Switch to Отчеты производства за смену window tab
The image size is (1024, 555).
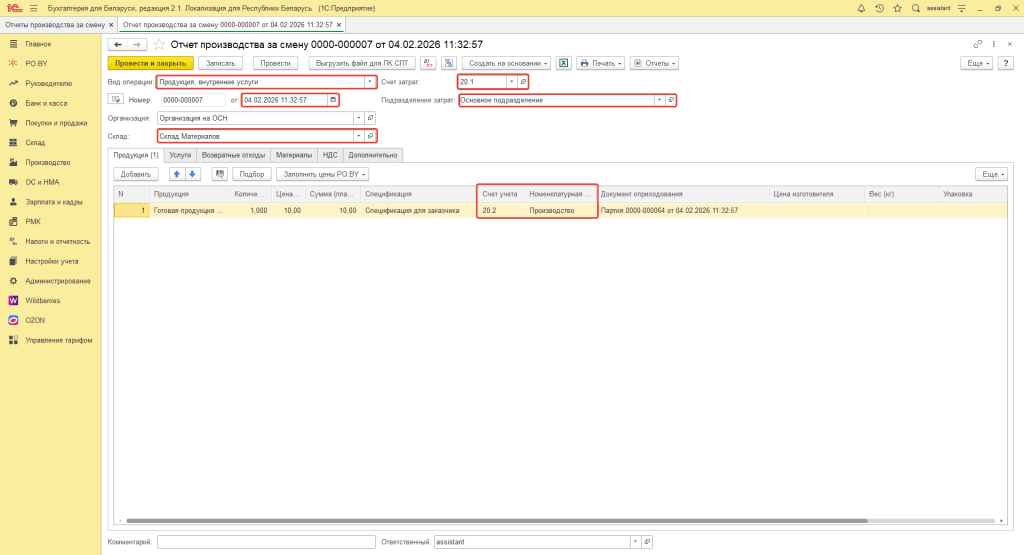click(55, 25)
